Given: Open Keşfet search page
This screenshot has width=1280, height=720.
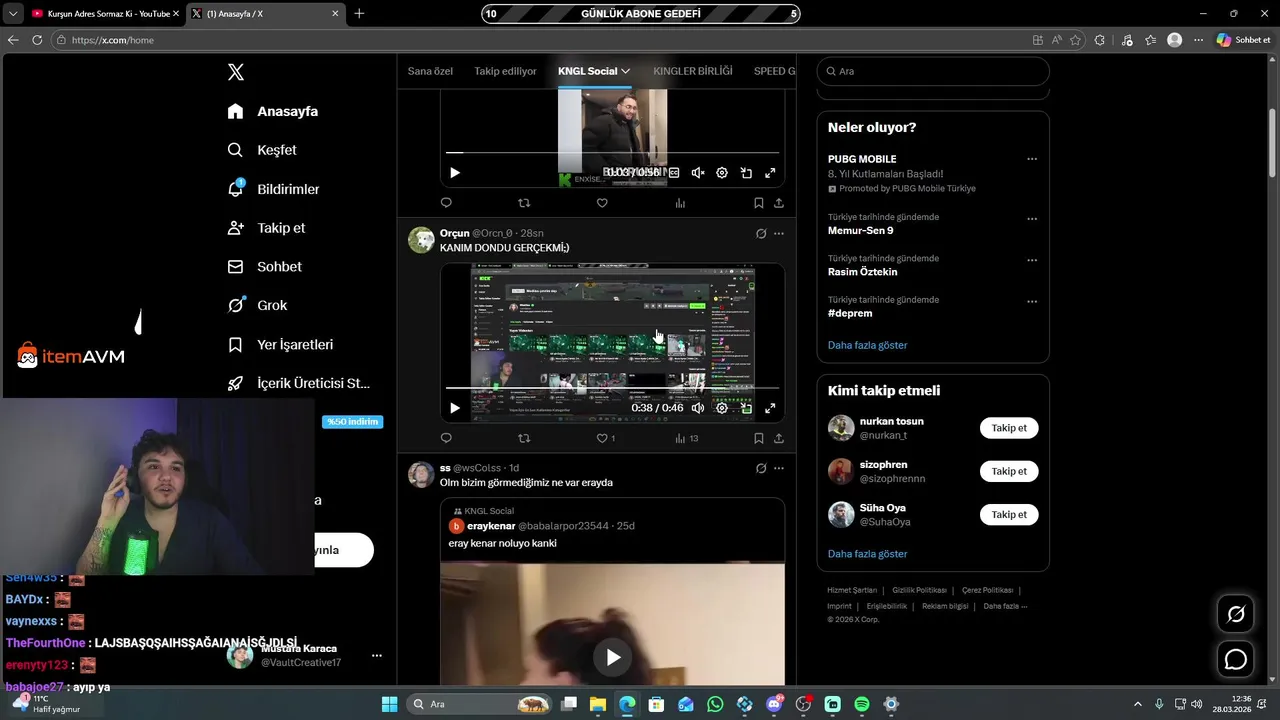Looking at the screenshot, I should coord(262,150).
